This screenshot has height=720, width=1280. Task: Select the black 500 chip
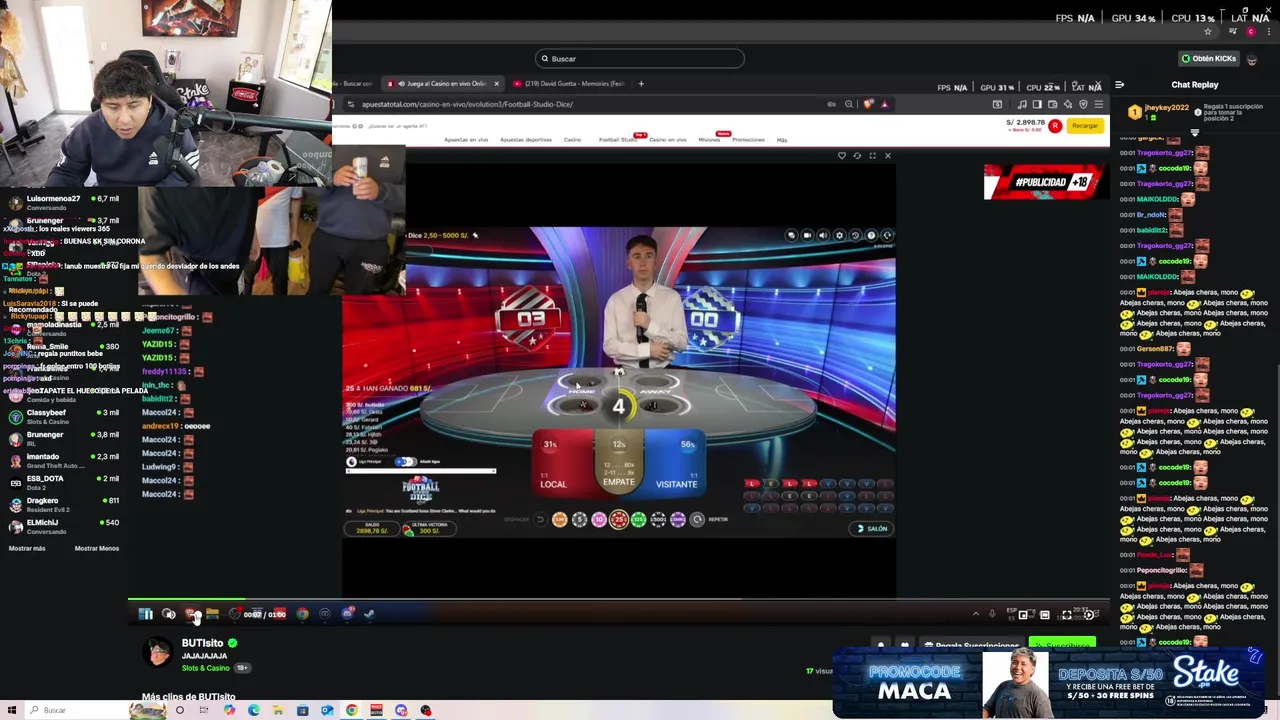click(658, 520)
